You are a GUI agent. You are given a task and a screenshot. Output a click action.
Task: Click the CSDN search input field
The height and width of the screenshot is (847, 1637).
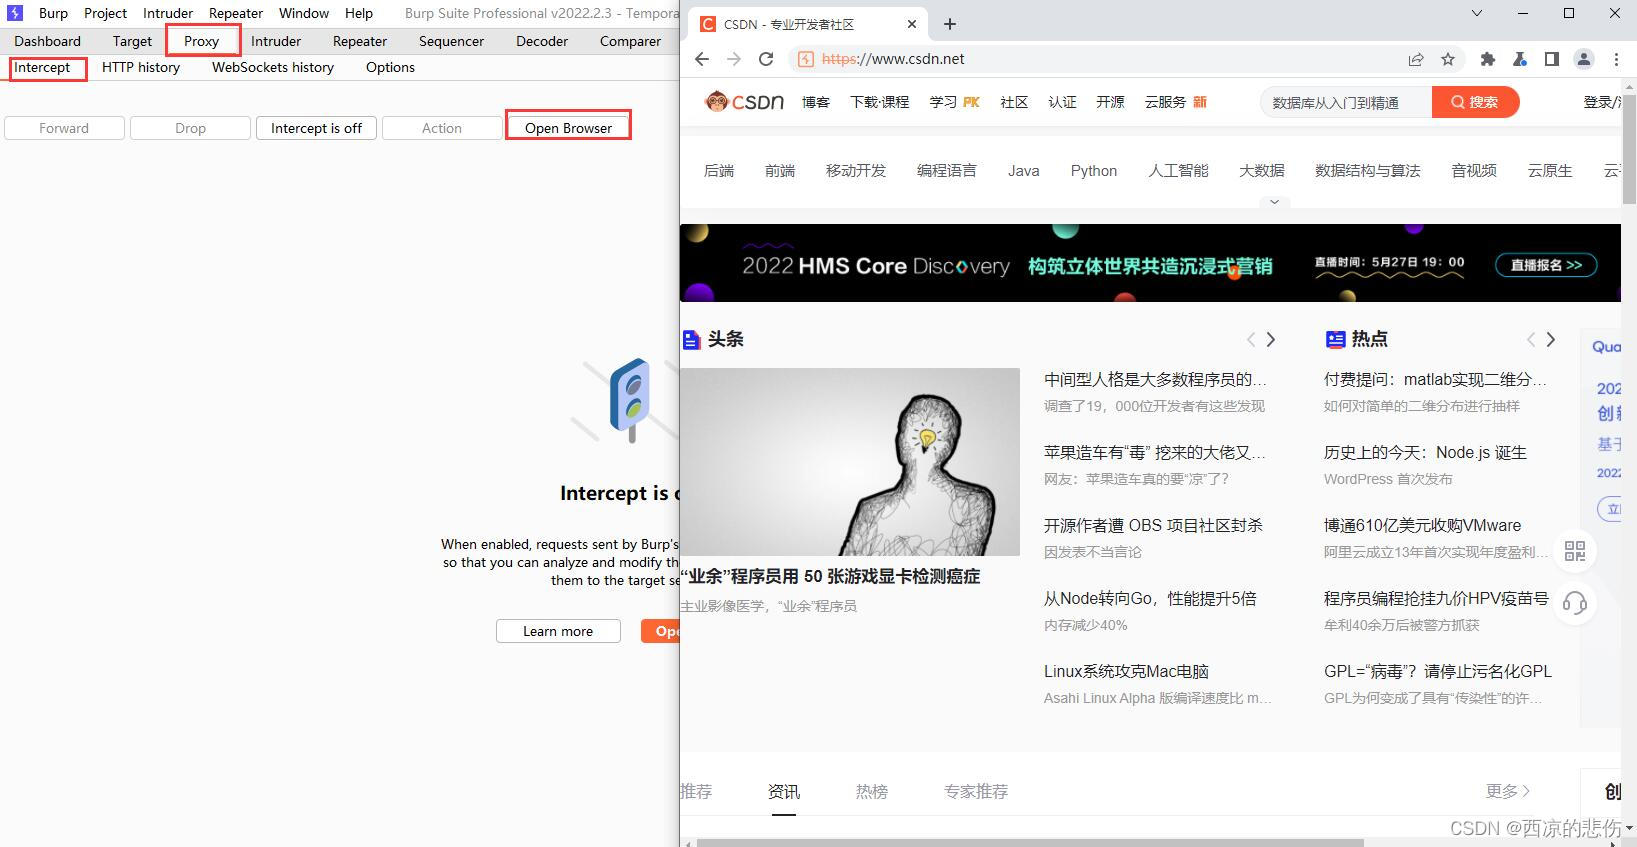(x=1346, y=102)
